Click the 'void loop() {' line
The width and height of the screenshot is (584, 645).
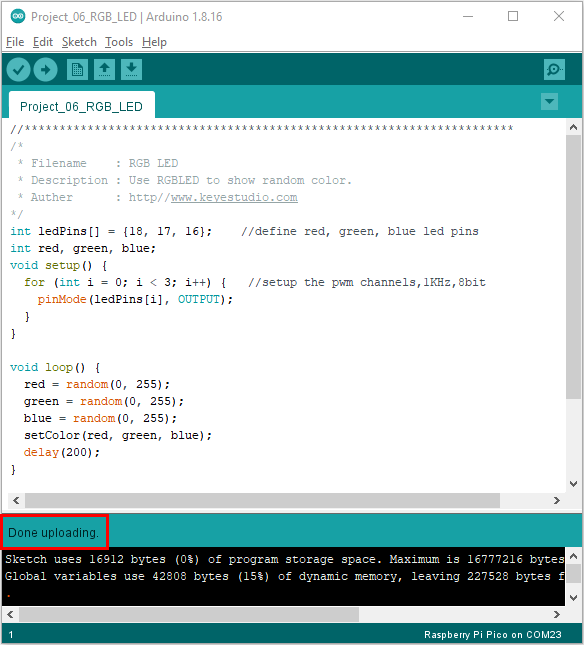(55, 367)
